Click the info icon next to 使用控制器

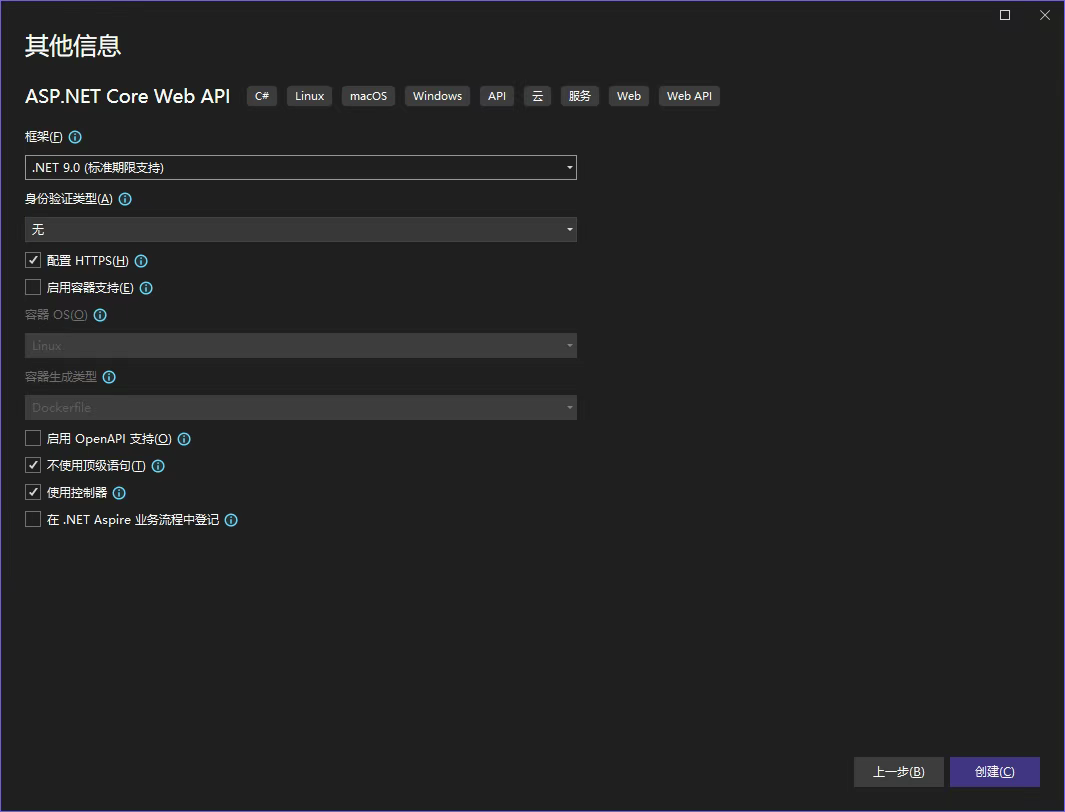[119, 493]
